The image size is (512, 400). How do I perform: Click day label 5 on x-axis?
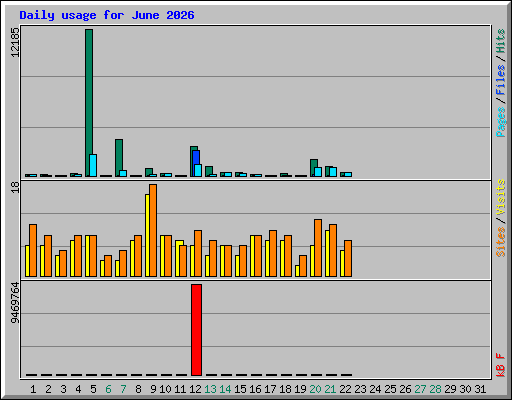click(93, 389)
